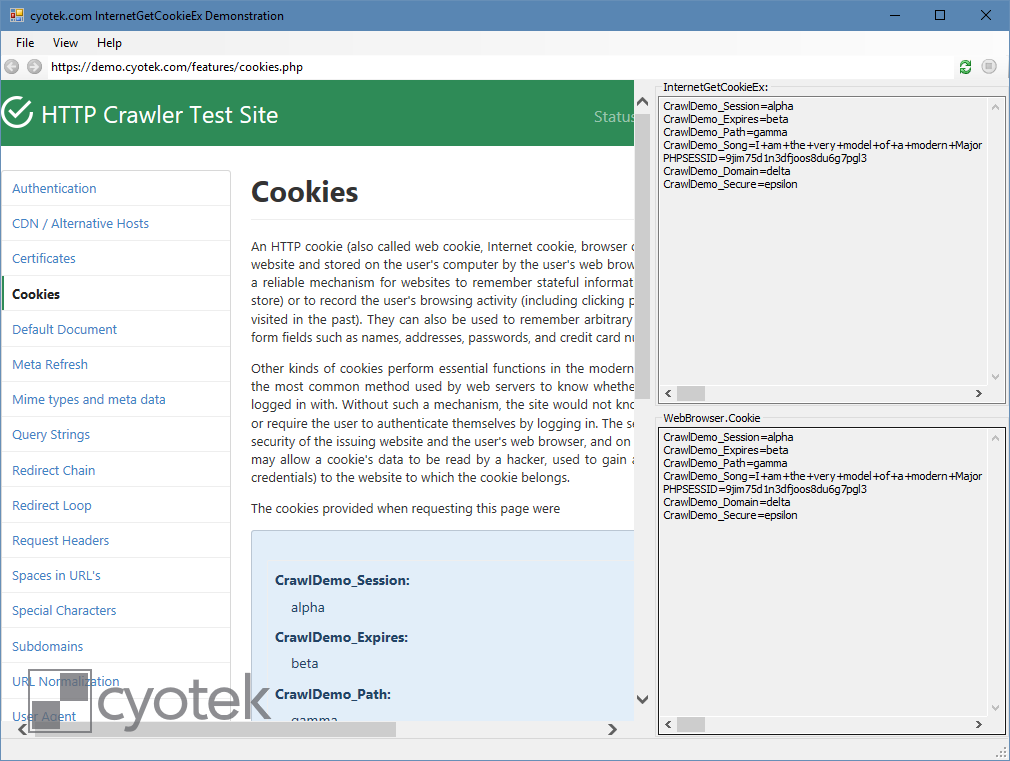Open the CDN / Alternative Hosts link

pyautogui.click(x=81, y=224)
